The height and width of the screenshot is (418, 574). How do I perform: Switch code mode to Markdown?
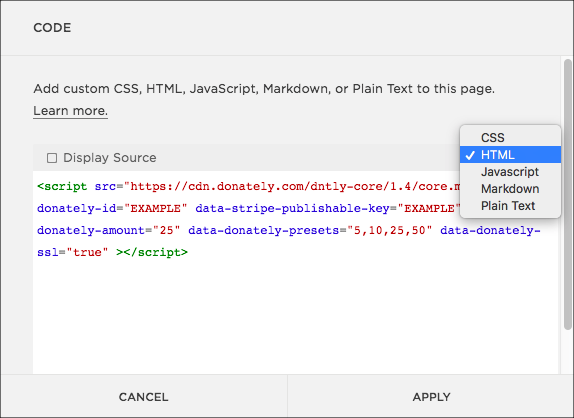510,189
